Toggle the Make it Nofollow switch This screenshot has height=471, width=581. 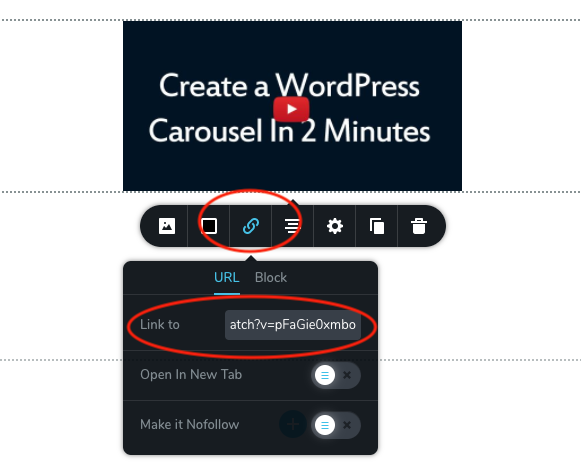[x=336, y=425]
